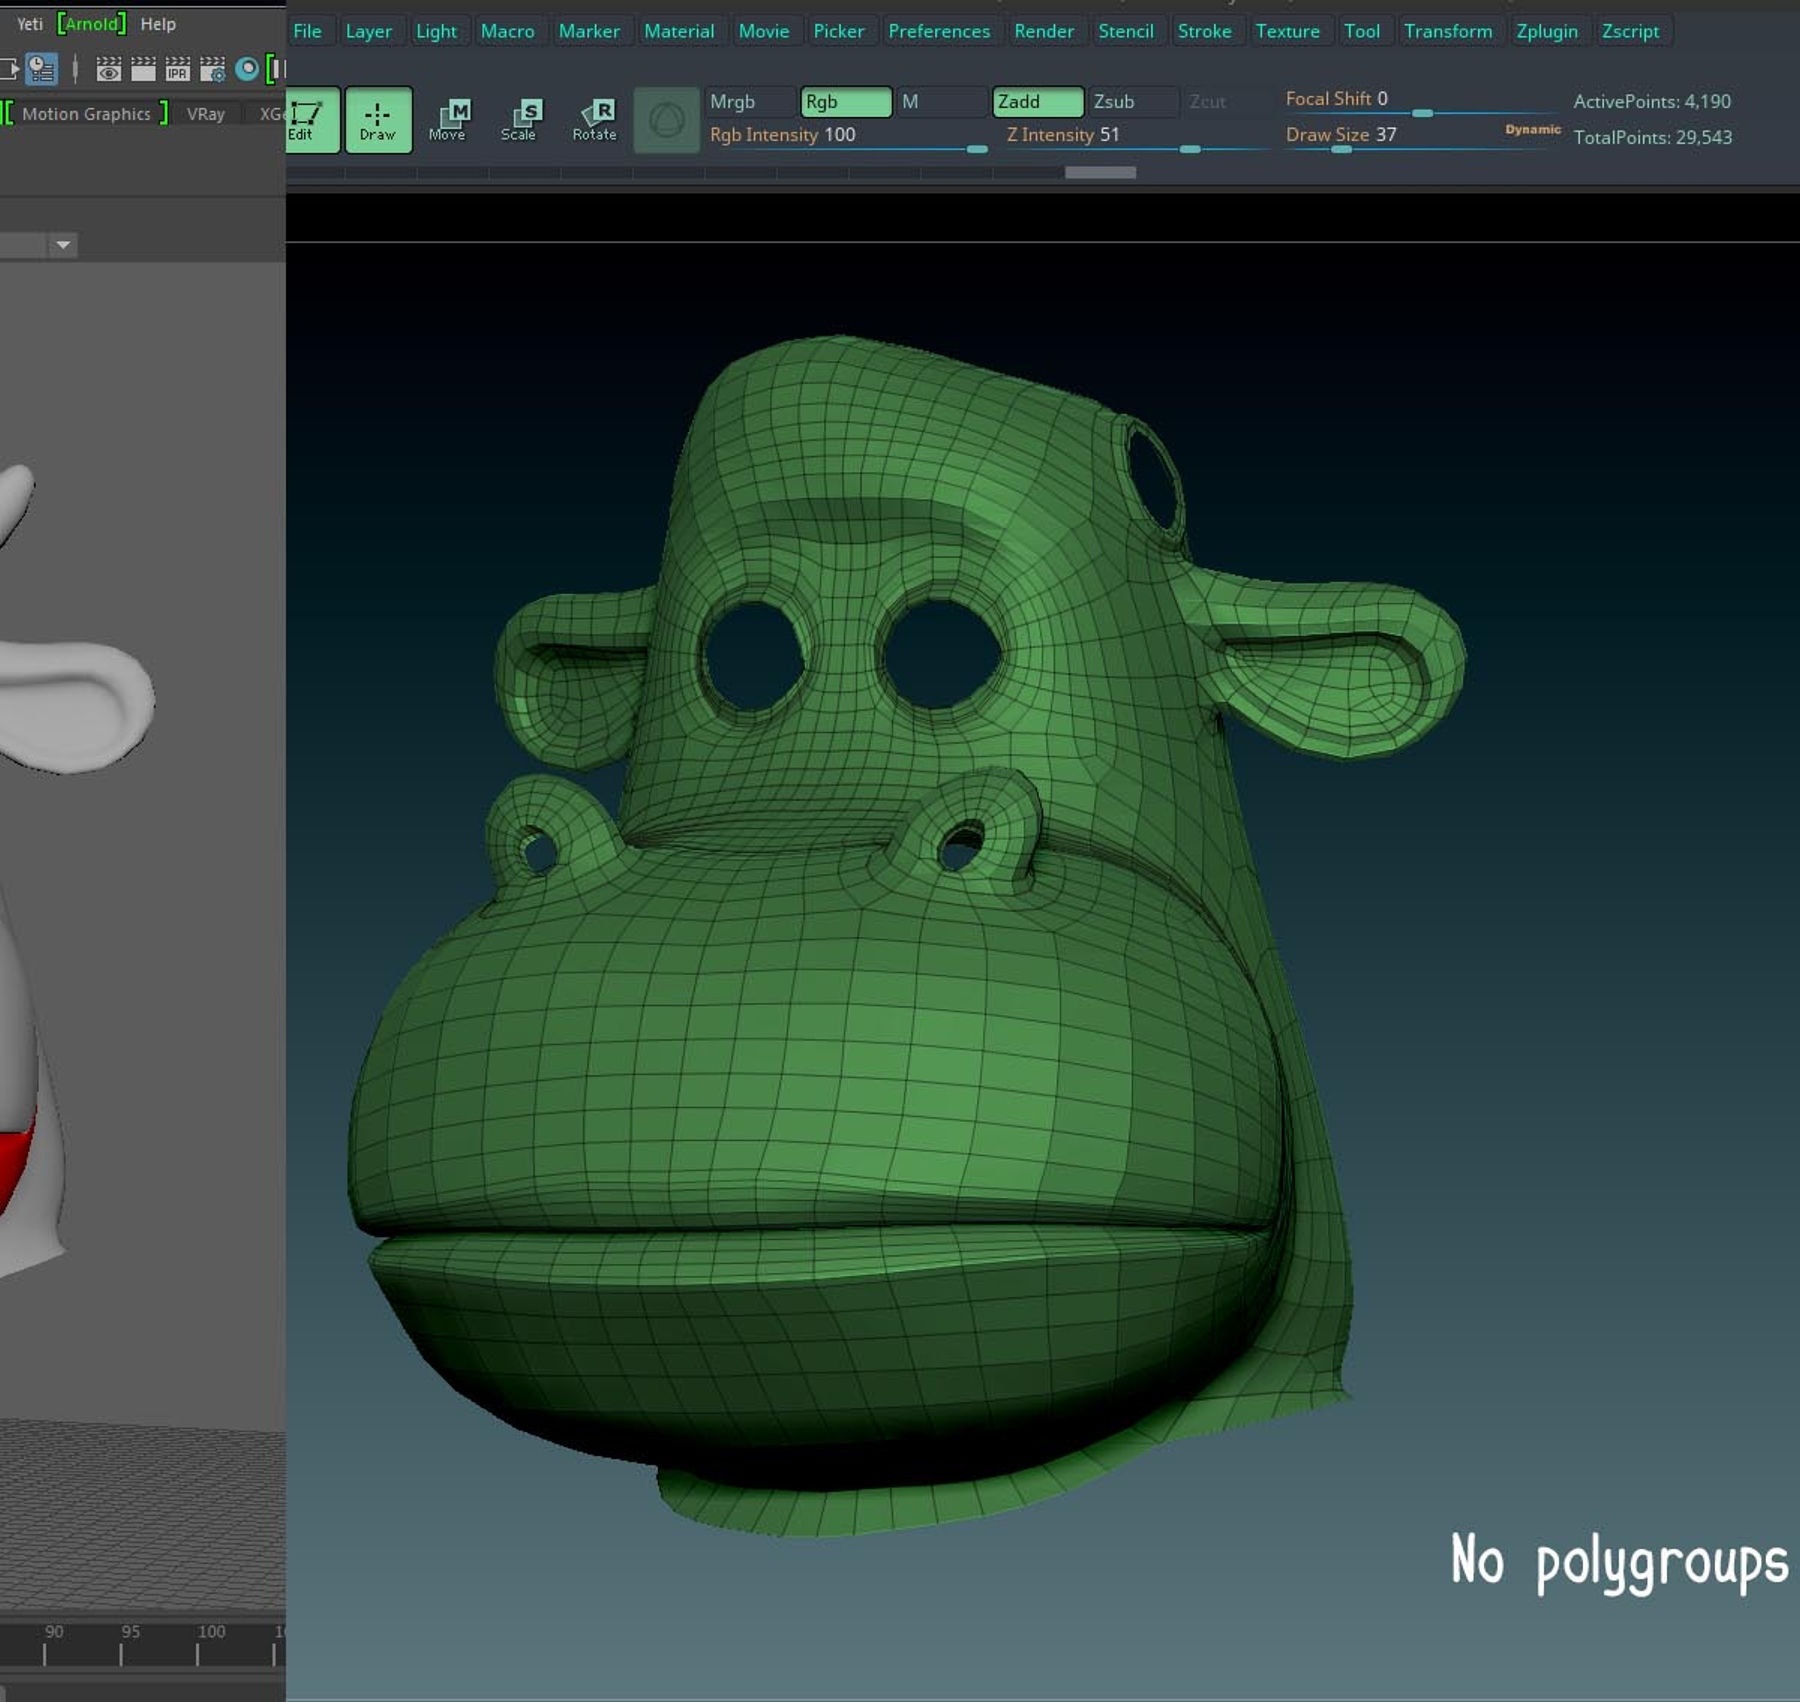The height and width of the screenshot is (1702, 1800).
Task: Open Maya's Render View icon
Action: (108, 68)
